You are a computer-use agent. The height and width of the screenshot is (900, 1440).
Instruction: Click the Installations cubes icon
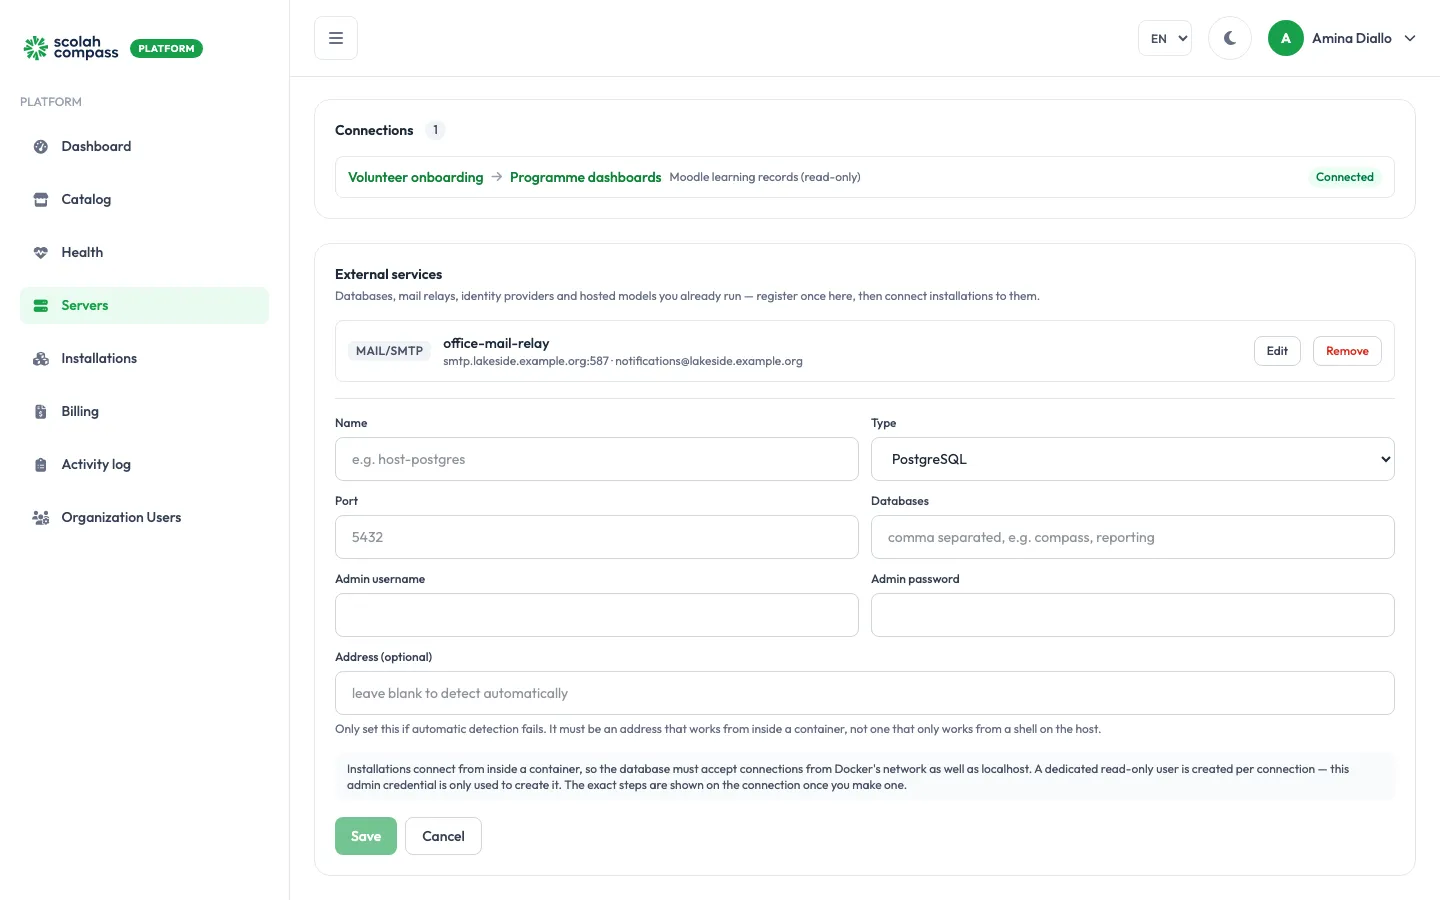pyautogui.click(x=41, y=359)
